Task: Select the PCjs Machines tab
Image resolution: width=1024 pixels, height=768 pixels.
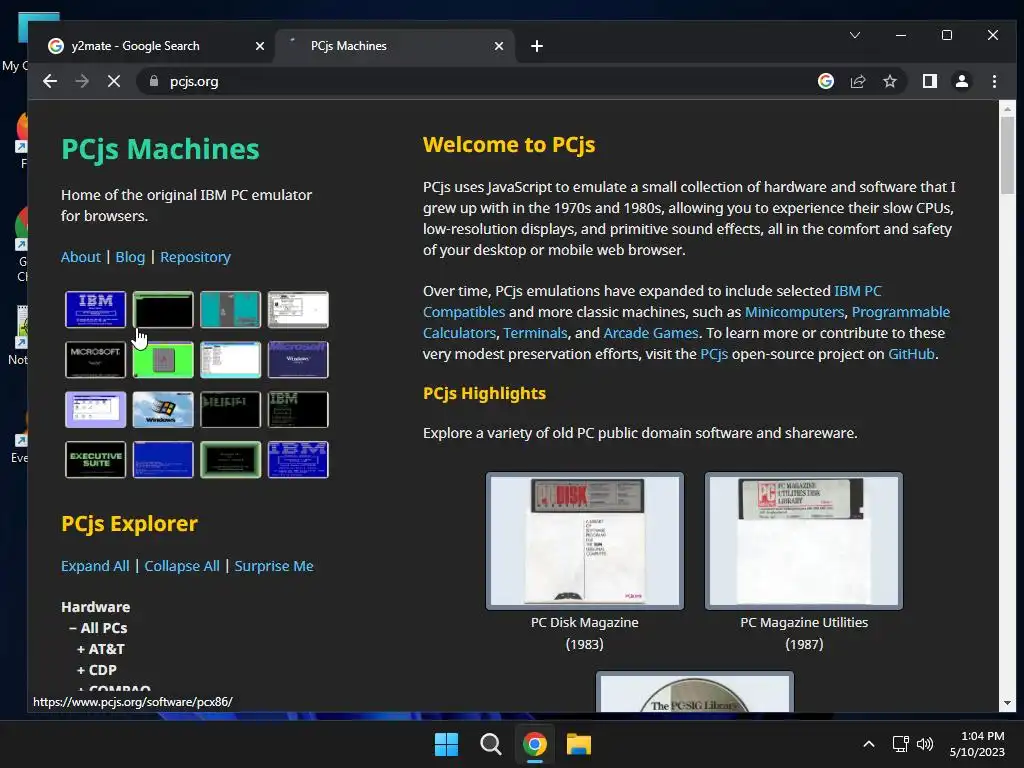Action: pos(395,46)
